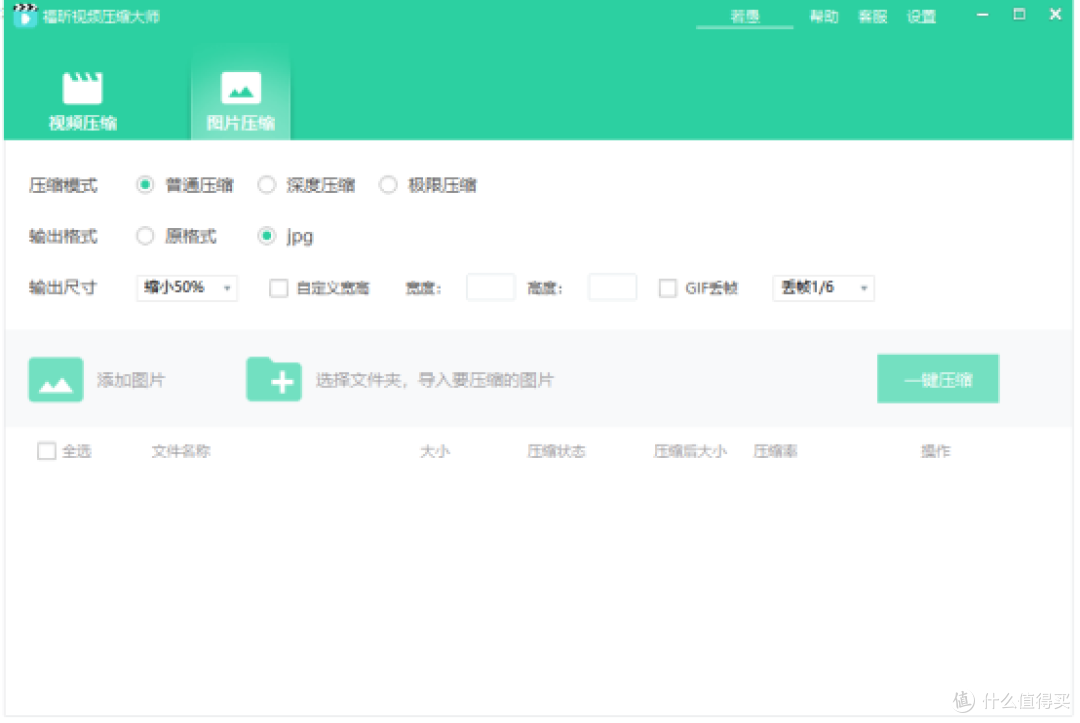Open the 帮助 menu
The width and height of the screenshot is (1080, 723).
[x=824, y=17]
